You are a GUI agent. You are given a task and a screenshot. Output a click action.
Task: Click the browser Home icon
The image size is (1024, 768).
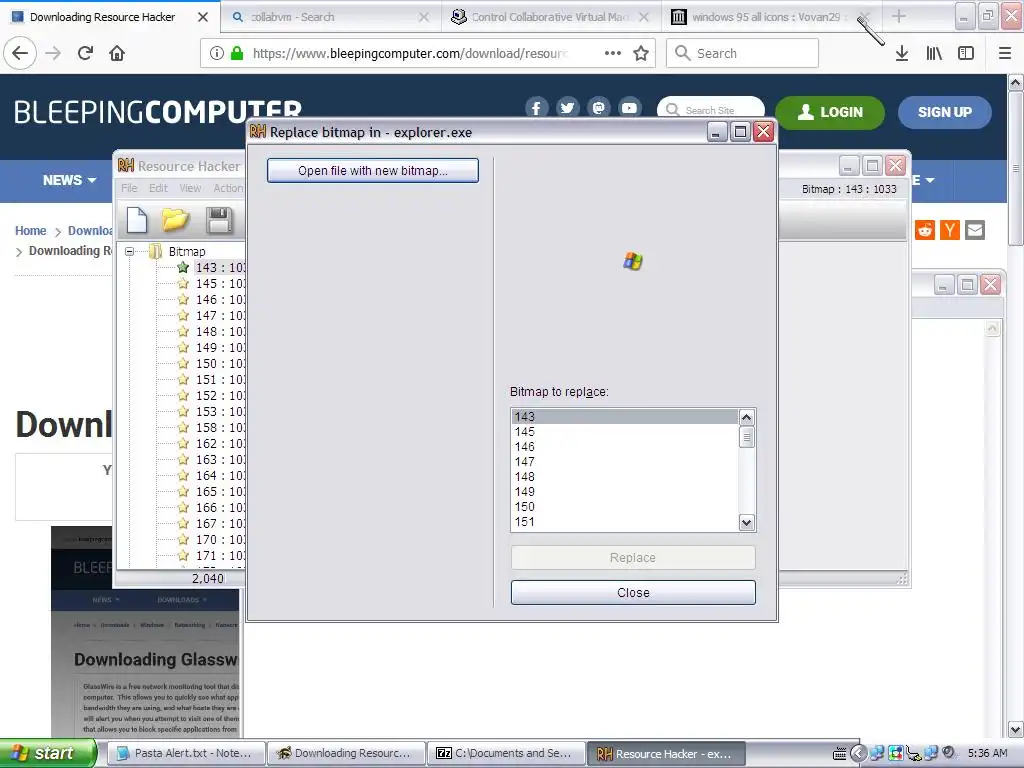(x=117, y=53)
